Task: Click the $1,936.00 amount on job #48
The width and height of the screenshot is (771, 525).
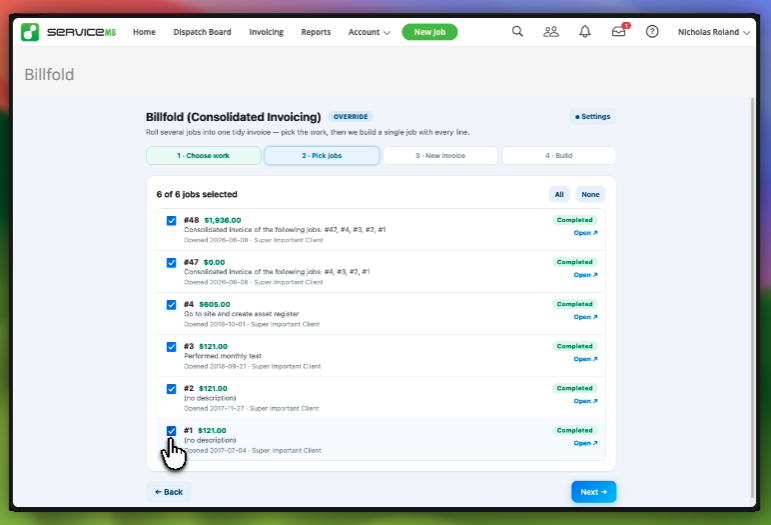Action: 223,220
